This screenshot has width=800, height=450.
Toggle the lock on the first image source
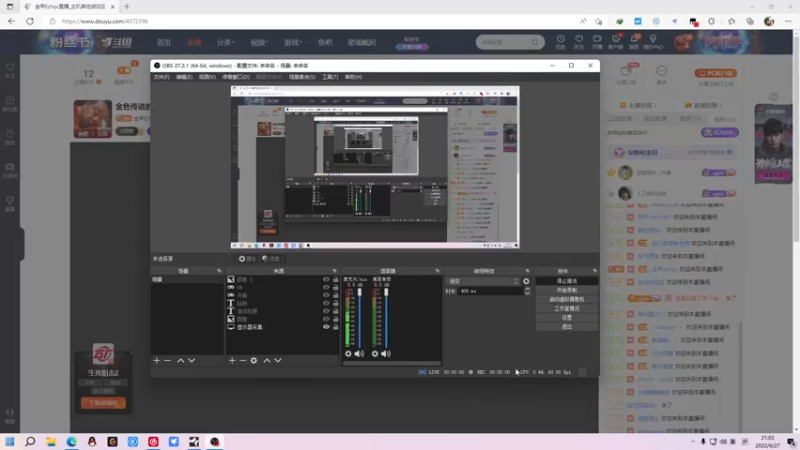(336, 280)
